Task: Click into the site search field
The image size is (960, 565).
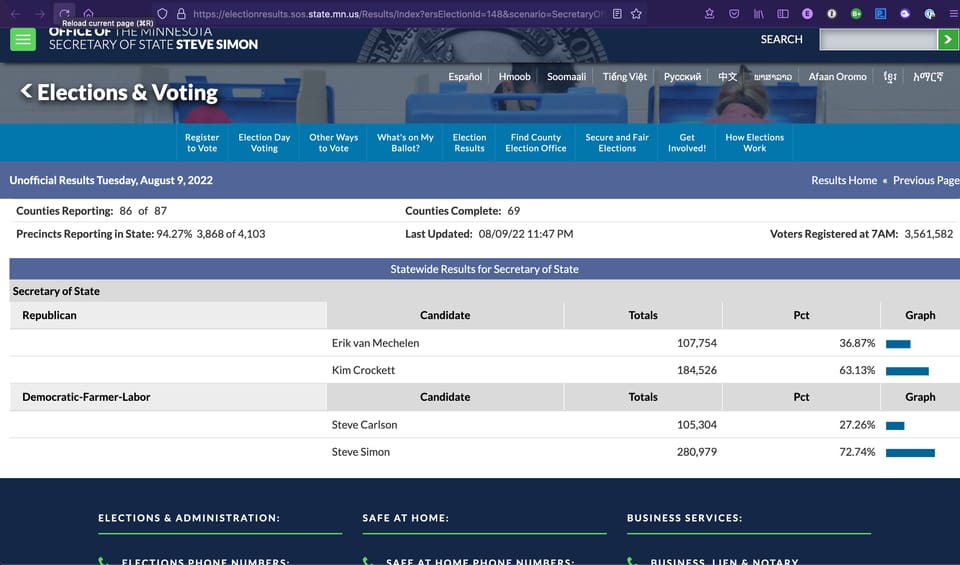Action: [878, 39]
